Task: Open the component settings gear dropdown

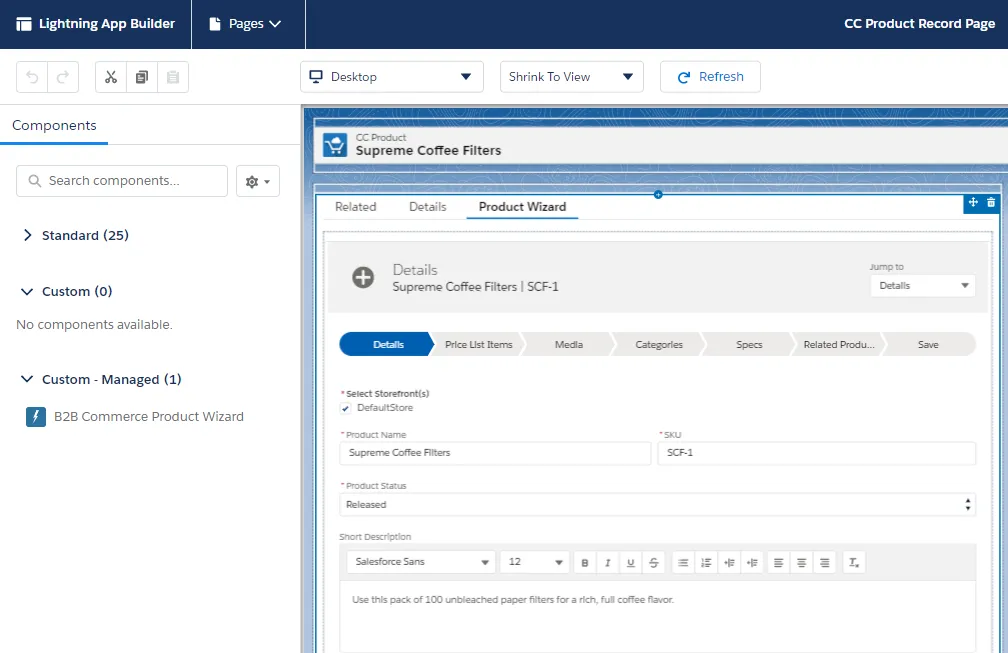Action: click(258, 181)
